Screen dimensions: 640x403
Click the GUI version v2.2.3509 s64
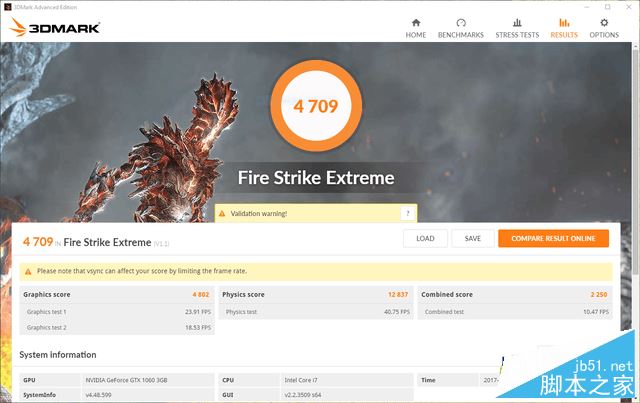(303, 395)
